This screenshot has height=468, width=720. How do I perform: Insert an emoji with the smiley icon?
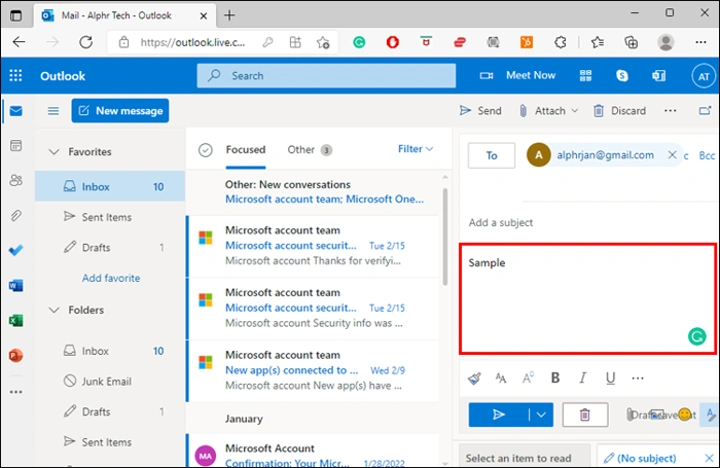685,415
